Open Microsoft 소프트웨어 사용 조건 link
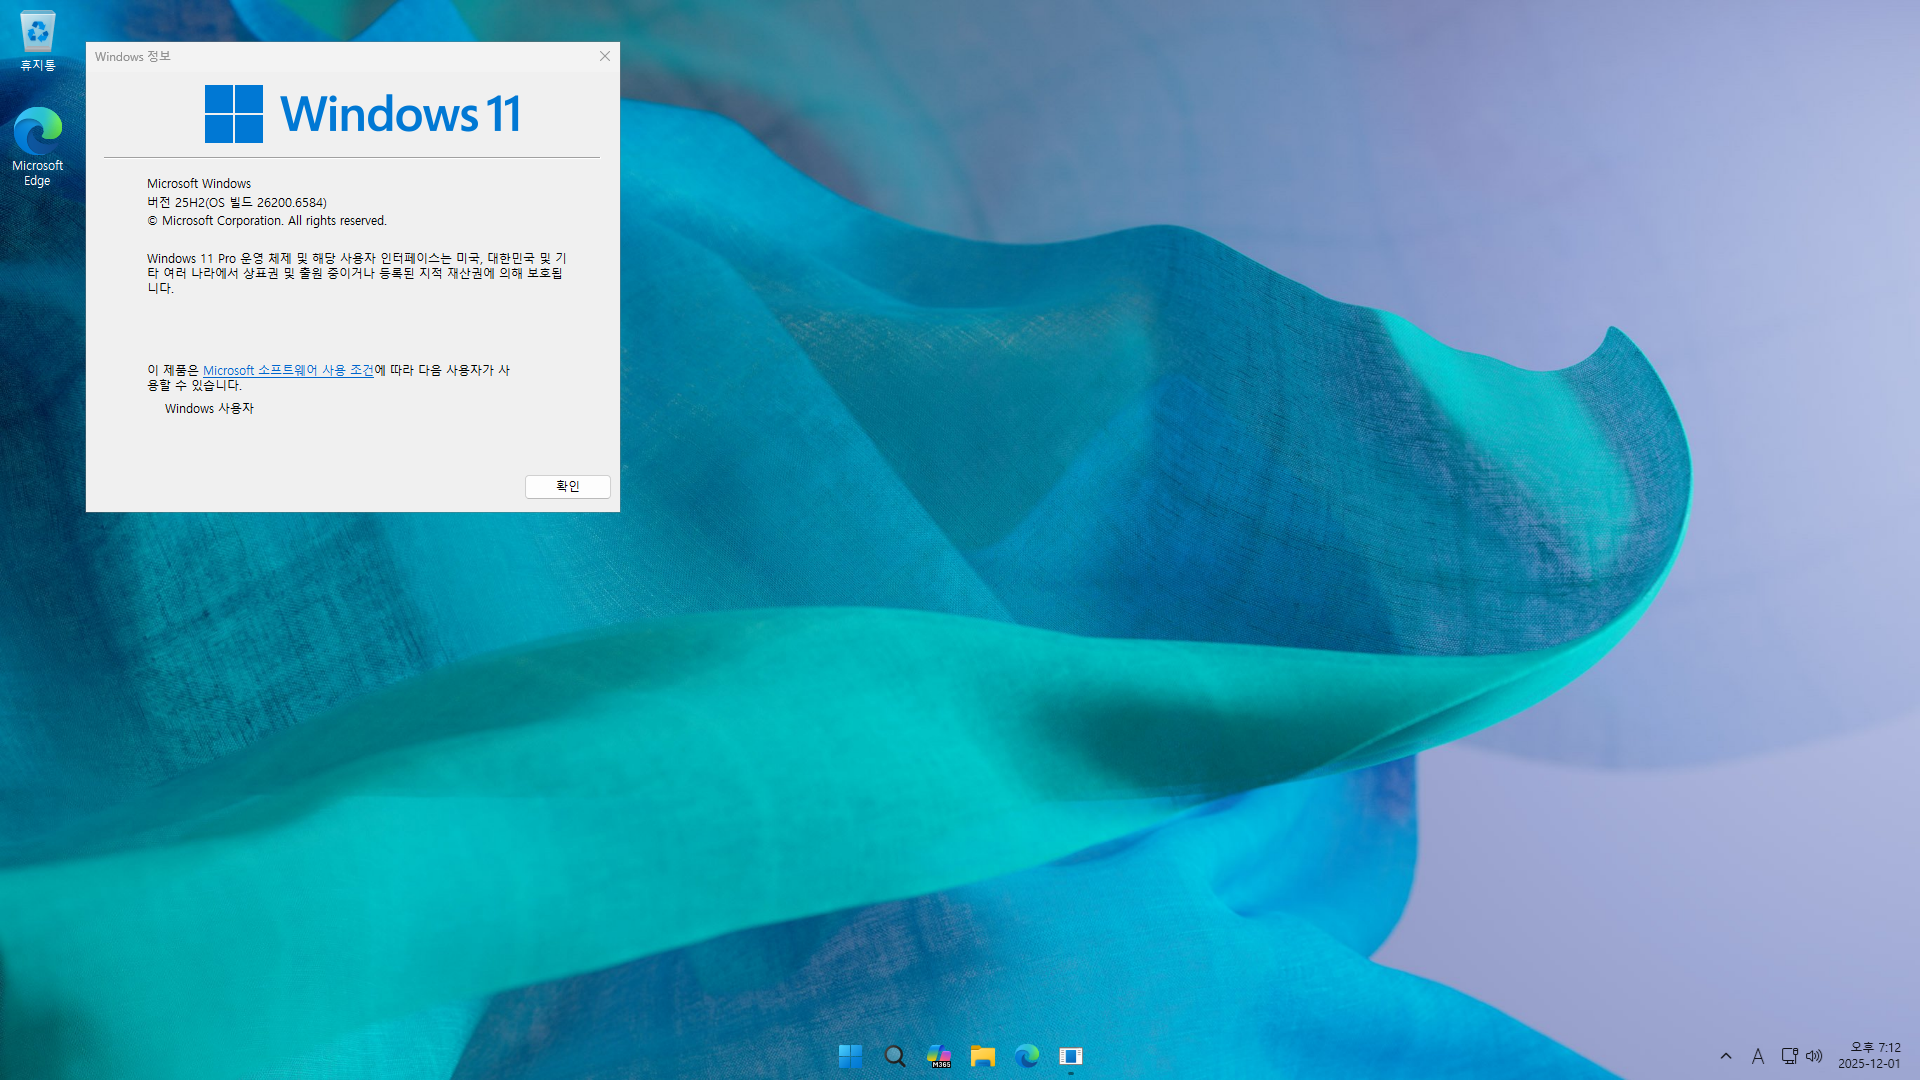This screenshot has height=1080, width=1920. [288, 370]
